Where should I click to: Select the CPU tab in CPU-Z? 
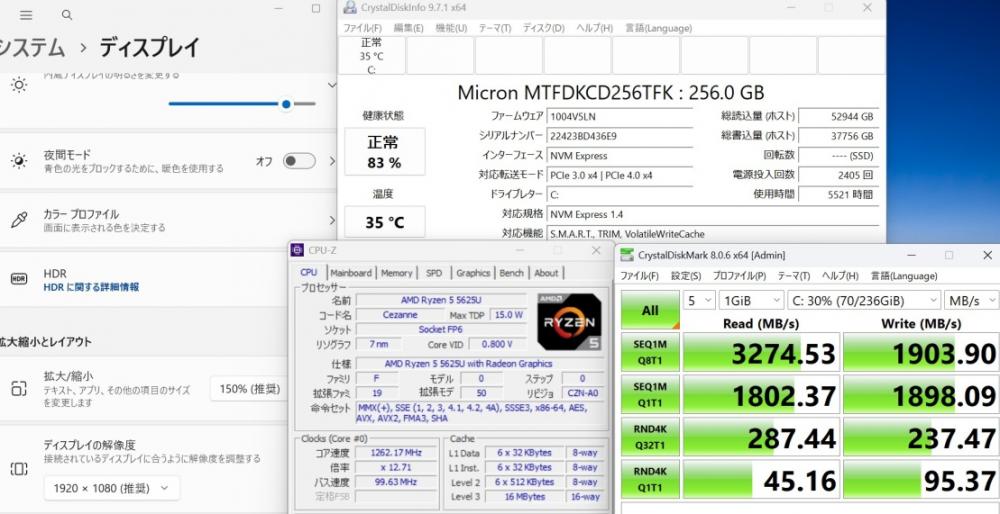[309, 273]
